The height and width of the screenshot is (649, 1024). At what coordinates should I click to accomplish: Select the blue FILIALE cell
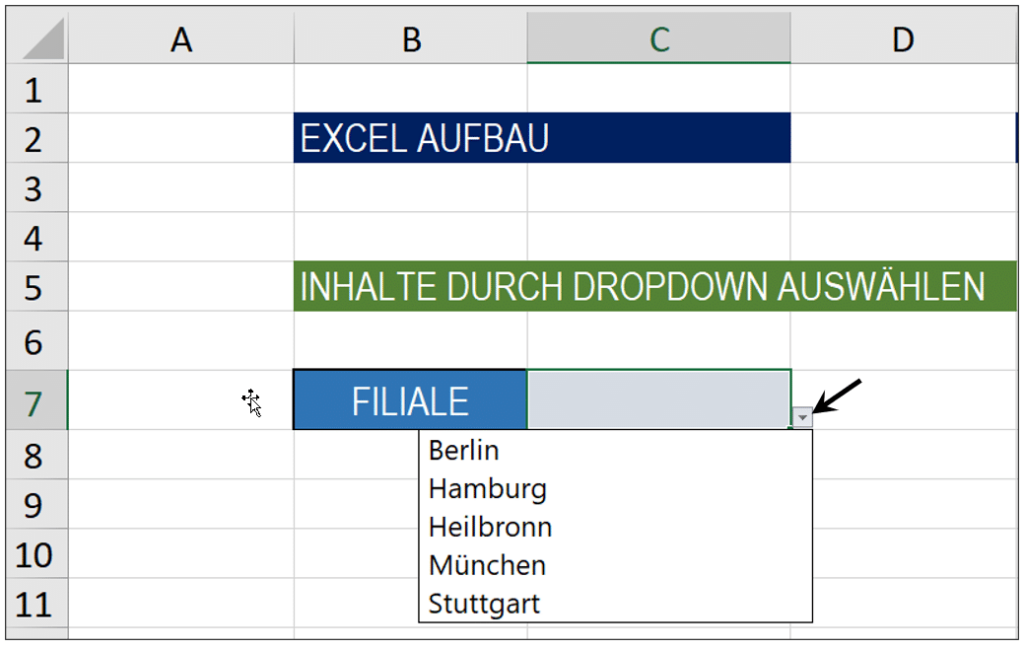pos(410,400)
